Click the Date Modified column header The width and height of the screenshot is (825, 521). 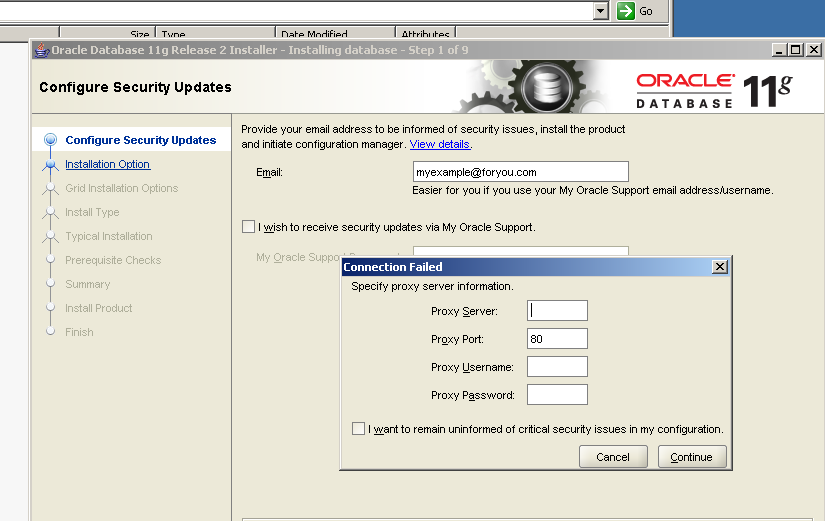click(x=335, y=34)
